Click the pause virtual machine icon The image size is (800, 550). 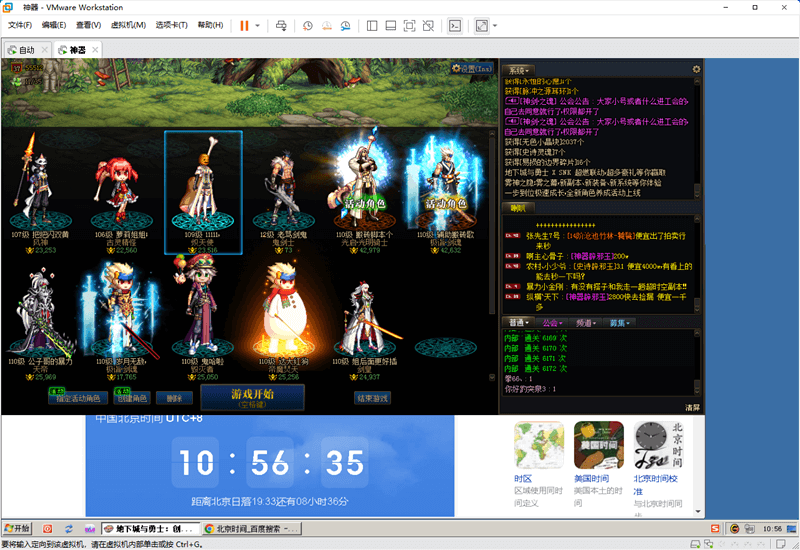pyautogui.click(x=244, y=26)
